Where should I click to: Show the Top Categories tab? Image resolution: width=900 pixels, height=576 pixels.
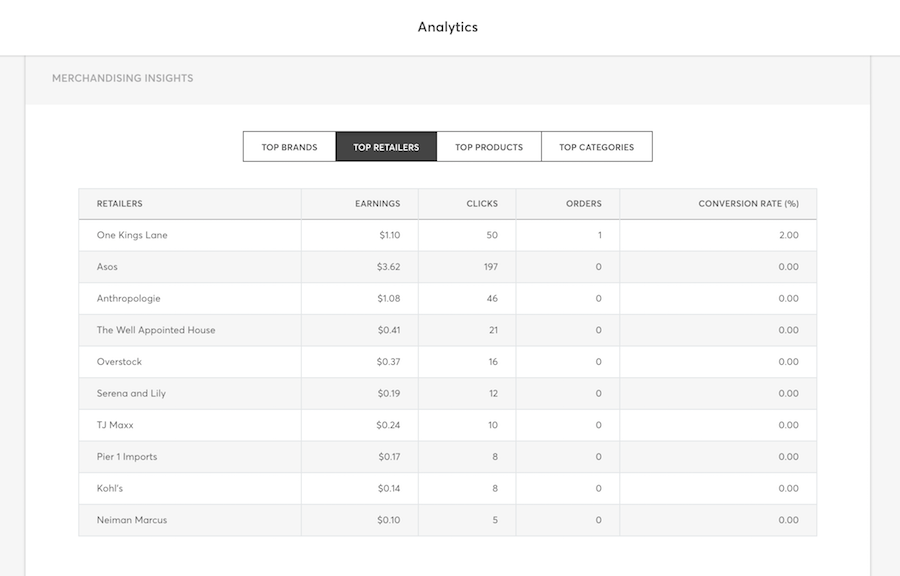[x=596, y=147]
